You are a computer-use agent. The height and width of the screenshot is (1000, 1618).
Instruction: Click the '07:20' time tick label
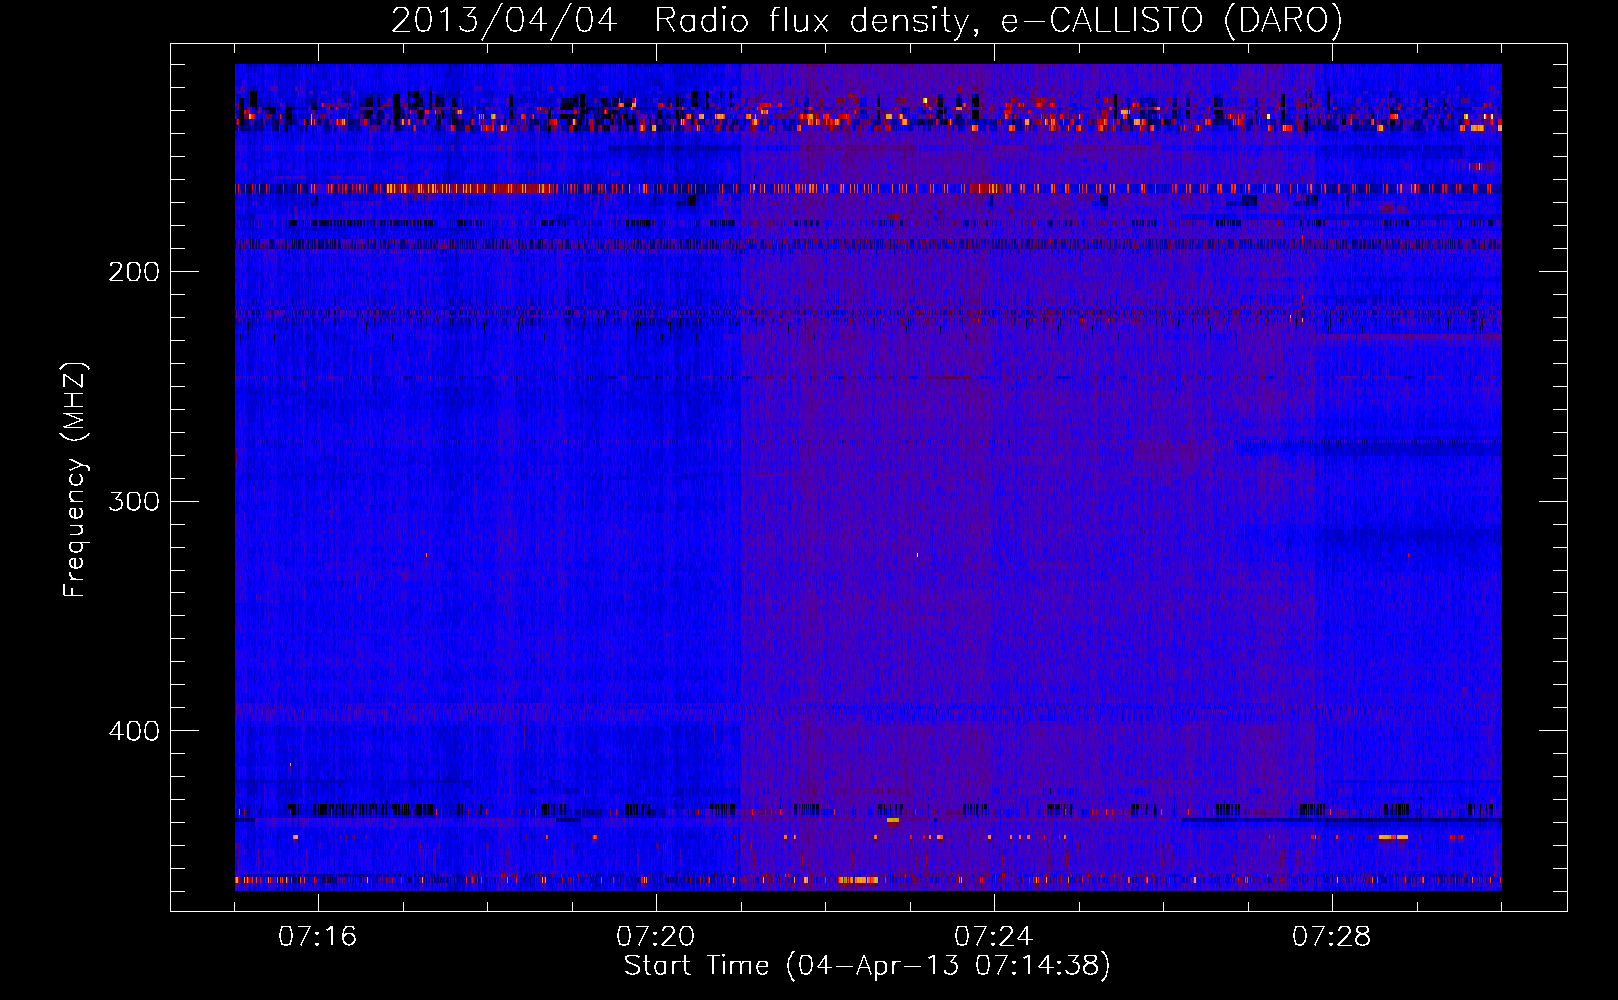(x=656, y=937)
